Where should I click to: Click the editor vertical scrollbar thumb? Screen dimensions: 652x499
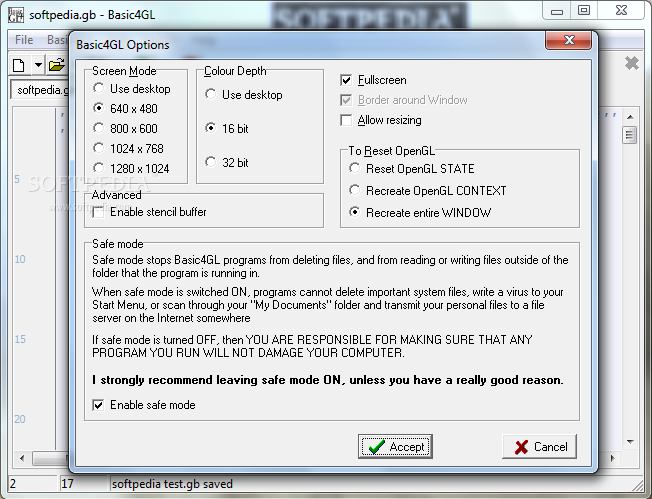click(630, 135)
